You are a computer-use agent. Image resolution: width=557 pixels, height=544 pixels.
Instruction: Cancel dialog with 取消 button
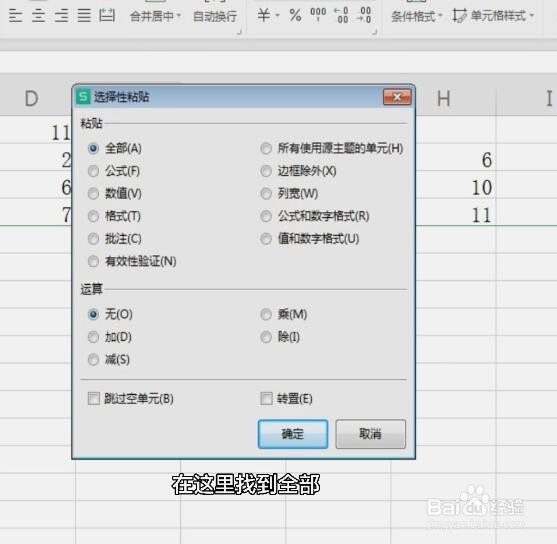(371, 434)
